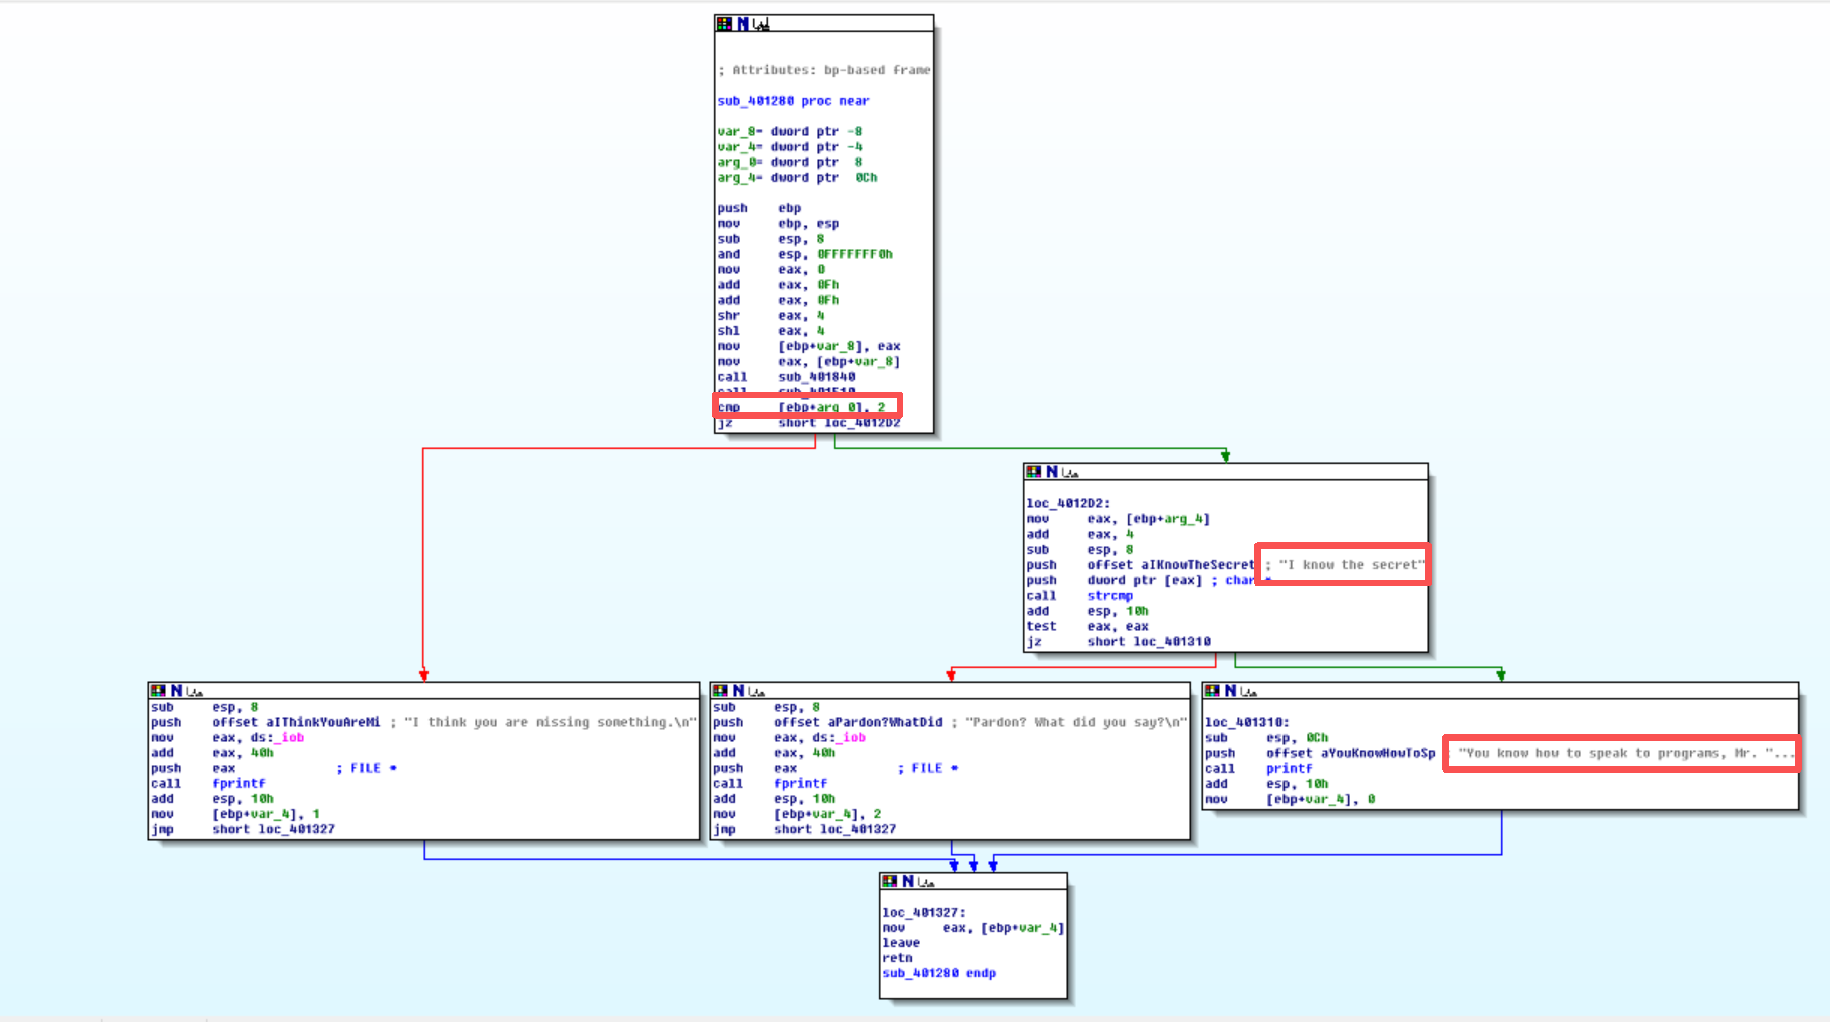Screen dimensions: 1830x1022
Task: Click the graph icon on the loc_401327 node
Action: pyautogui.click(x=926, y=881)
